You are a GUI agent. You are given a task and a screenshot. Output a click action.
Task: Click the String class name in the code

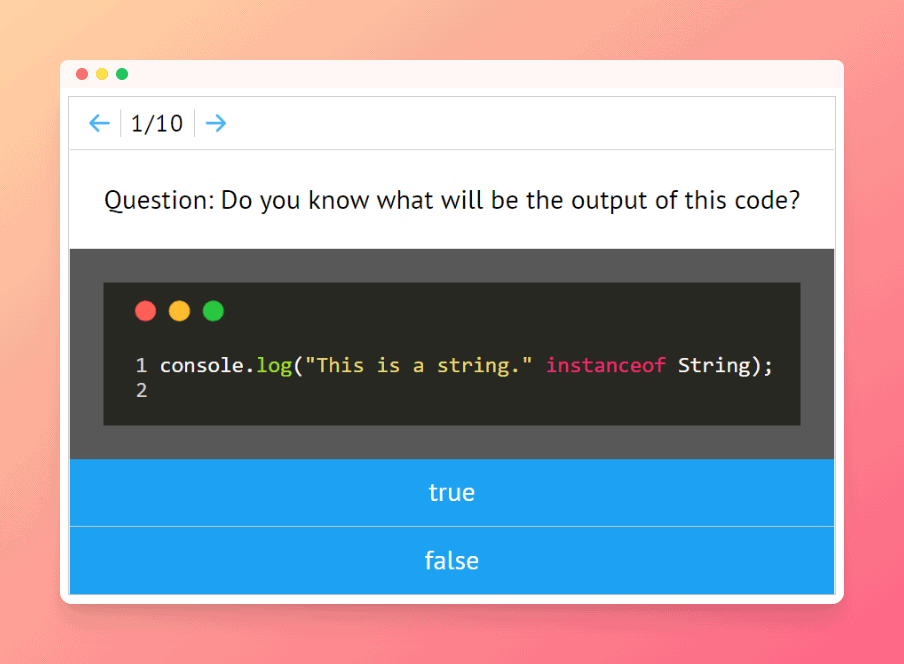click(713, 365)
